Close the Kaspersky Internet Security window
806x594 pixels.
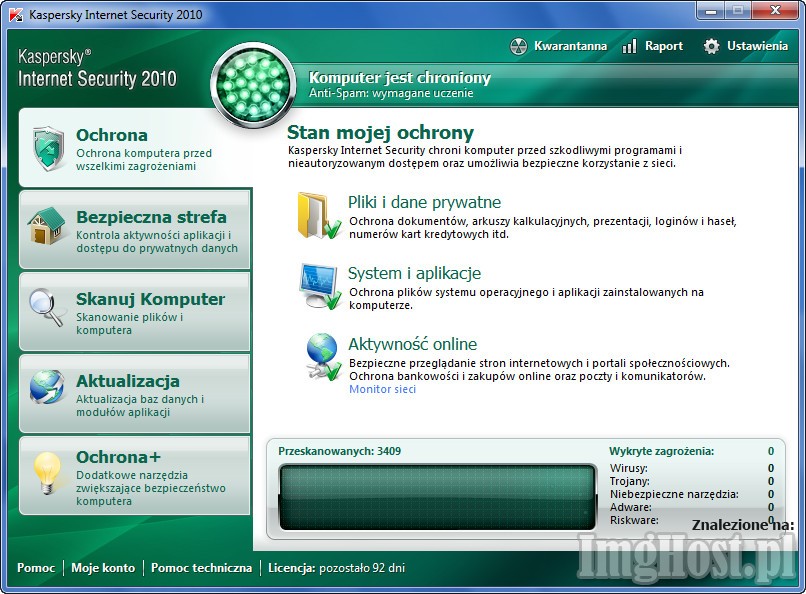[776, 10]
